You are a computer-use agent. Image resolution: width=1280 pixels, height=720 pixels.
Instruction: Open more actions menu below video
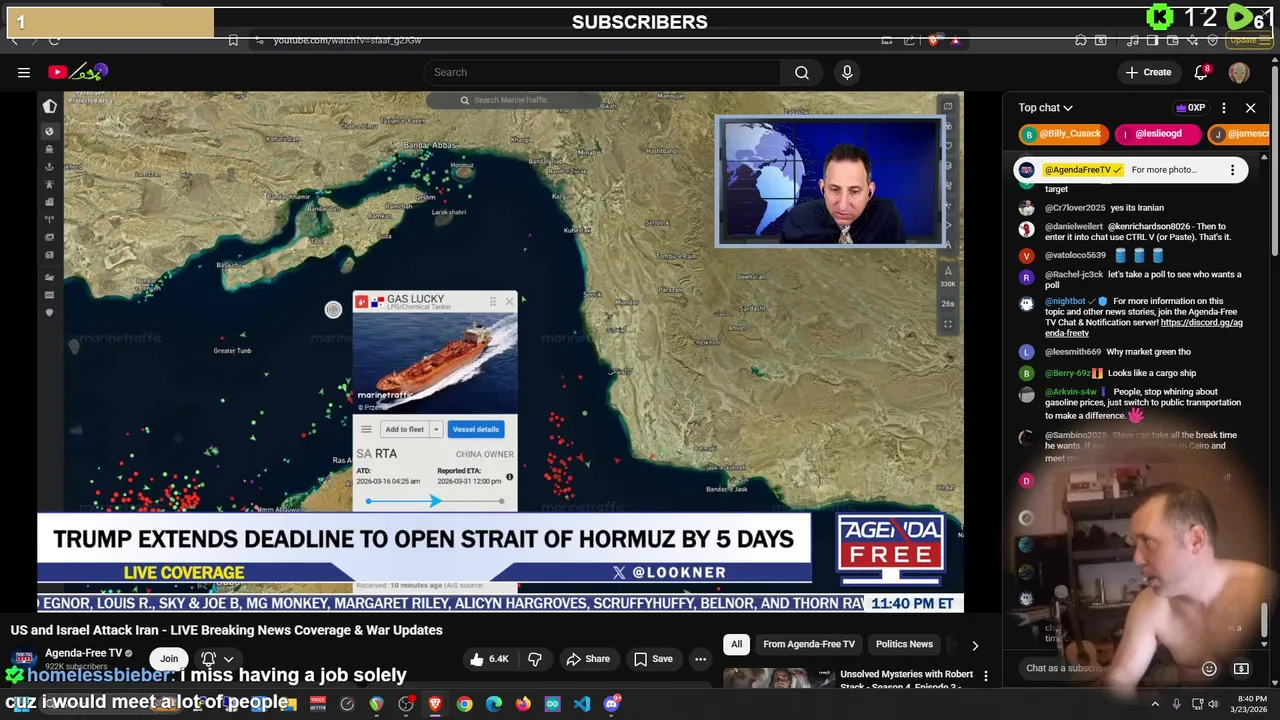coord(700,659)
